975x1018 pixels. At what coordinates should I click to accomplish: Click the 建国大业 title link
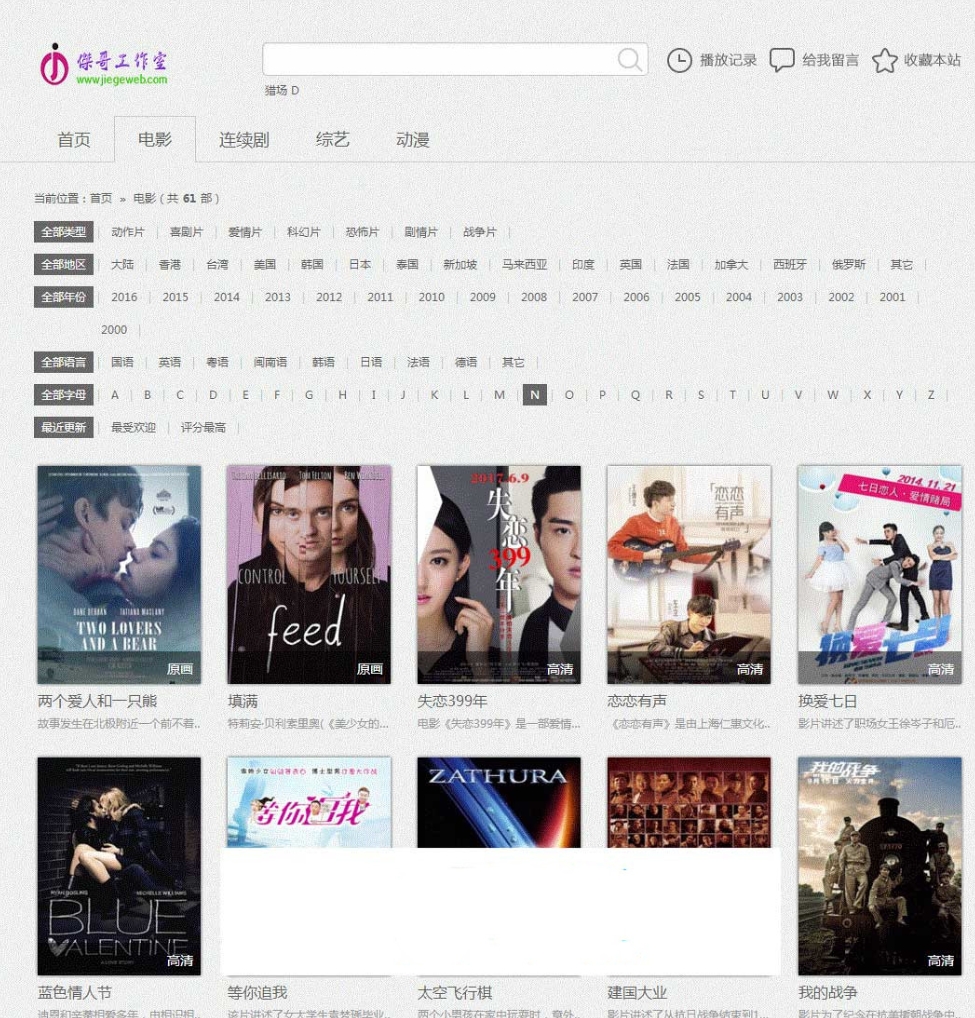pyautogui.click(x=637, y=993)
